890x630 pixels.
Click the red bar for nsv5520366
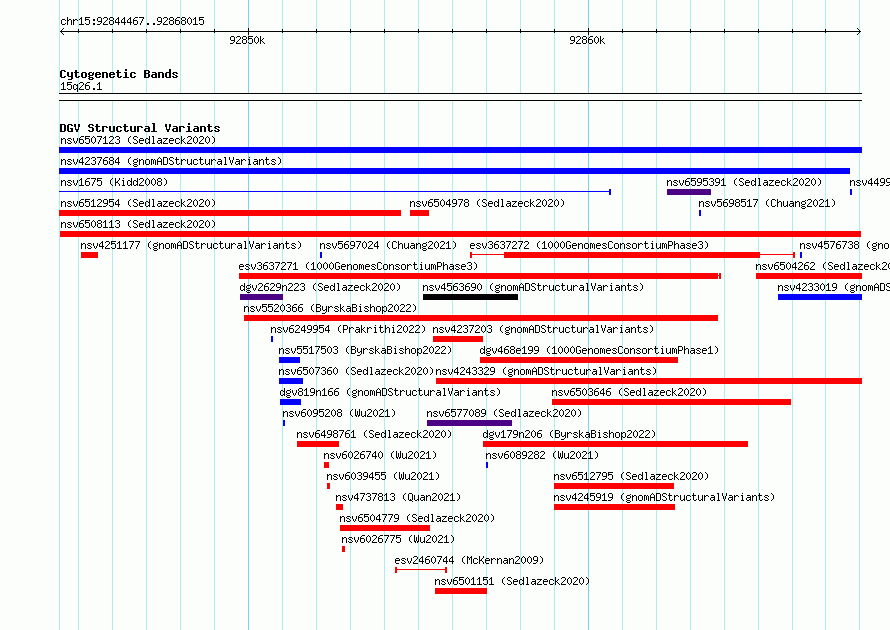pos(481,318)
